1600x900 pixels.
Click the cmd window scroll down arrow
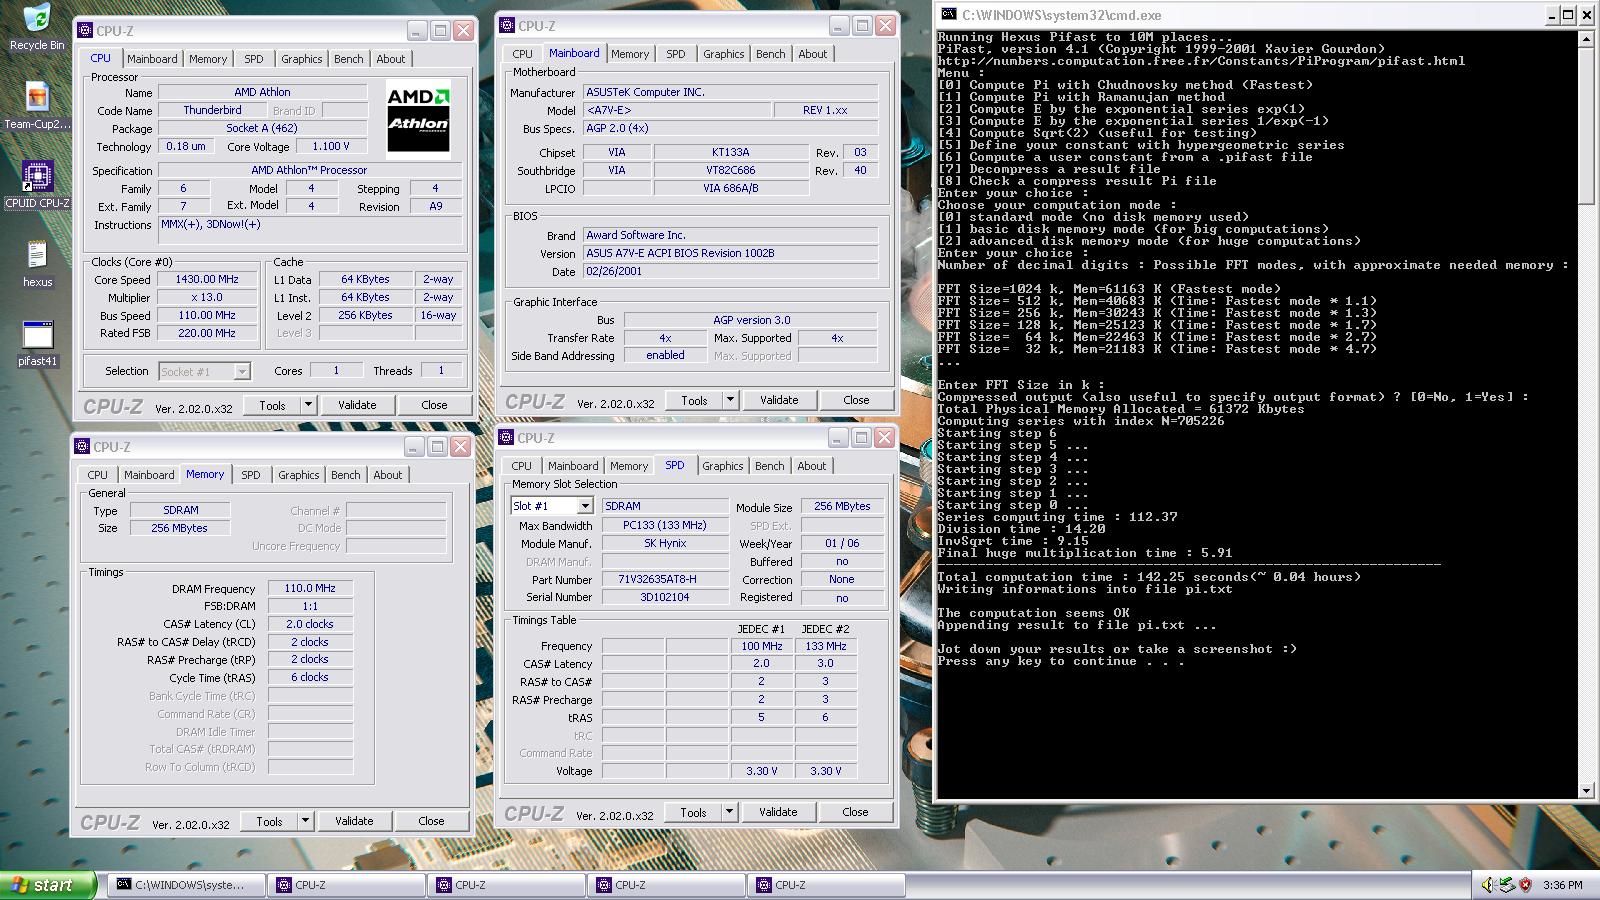[x=1585, y=790]
